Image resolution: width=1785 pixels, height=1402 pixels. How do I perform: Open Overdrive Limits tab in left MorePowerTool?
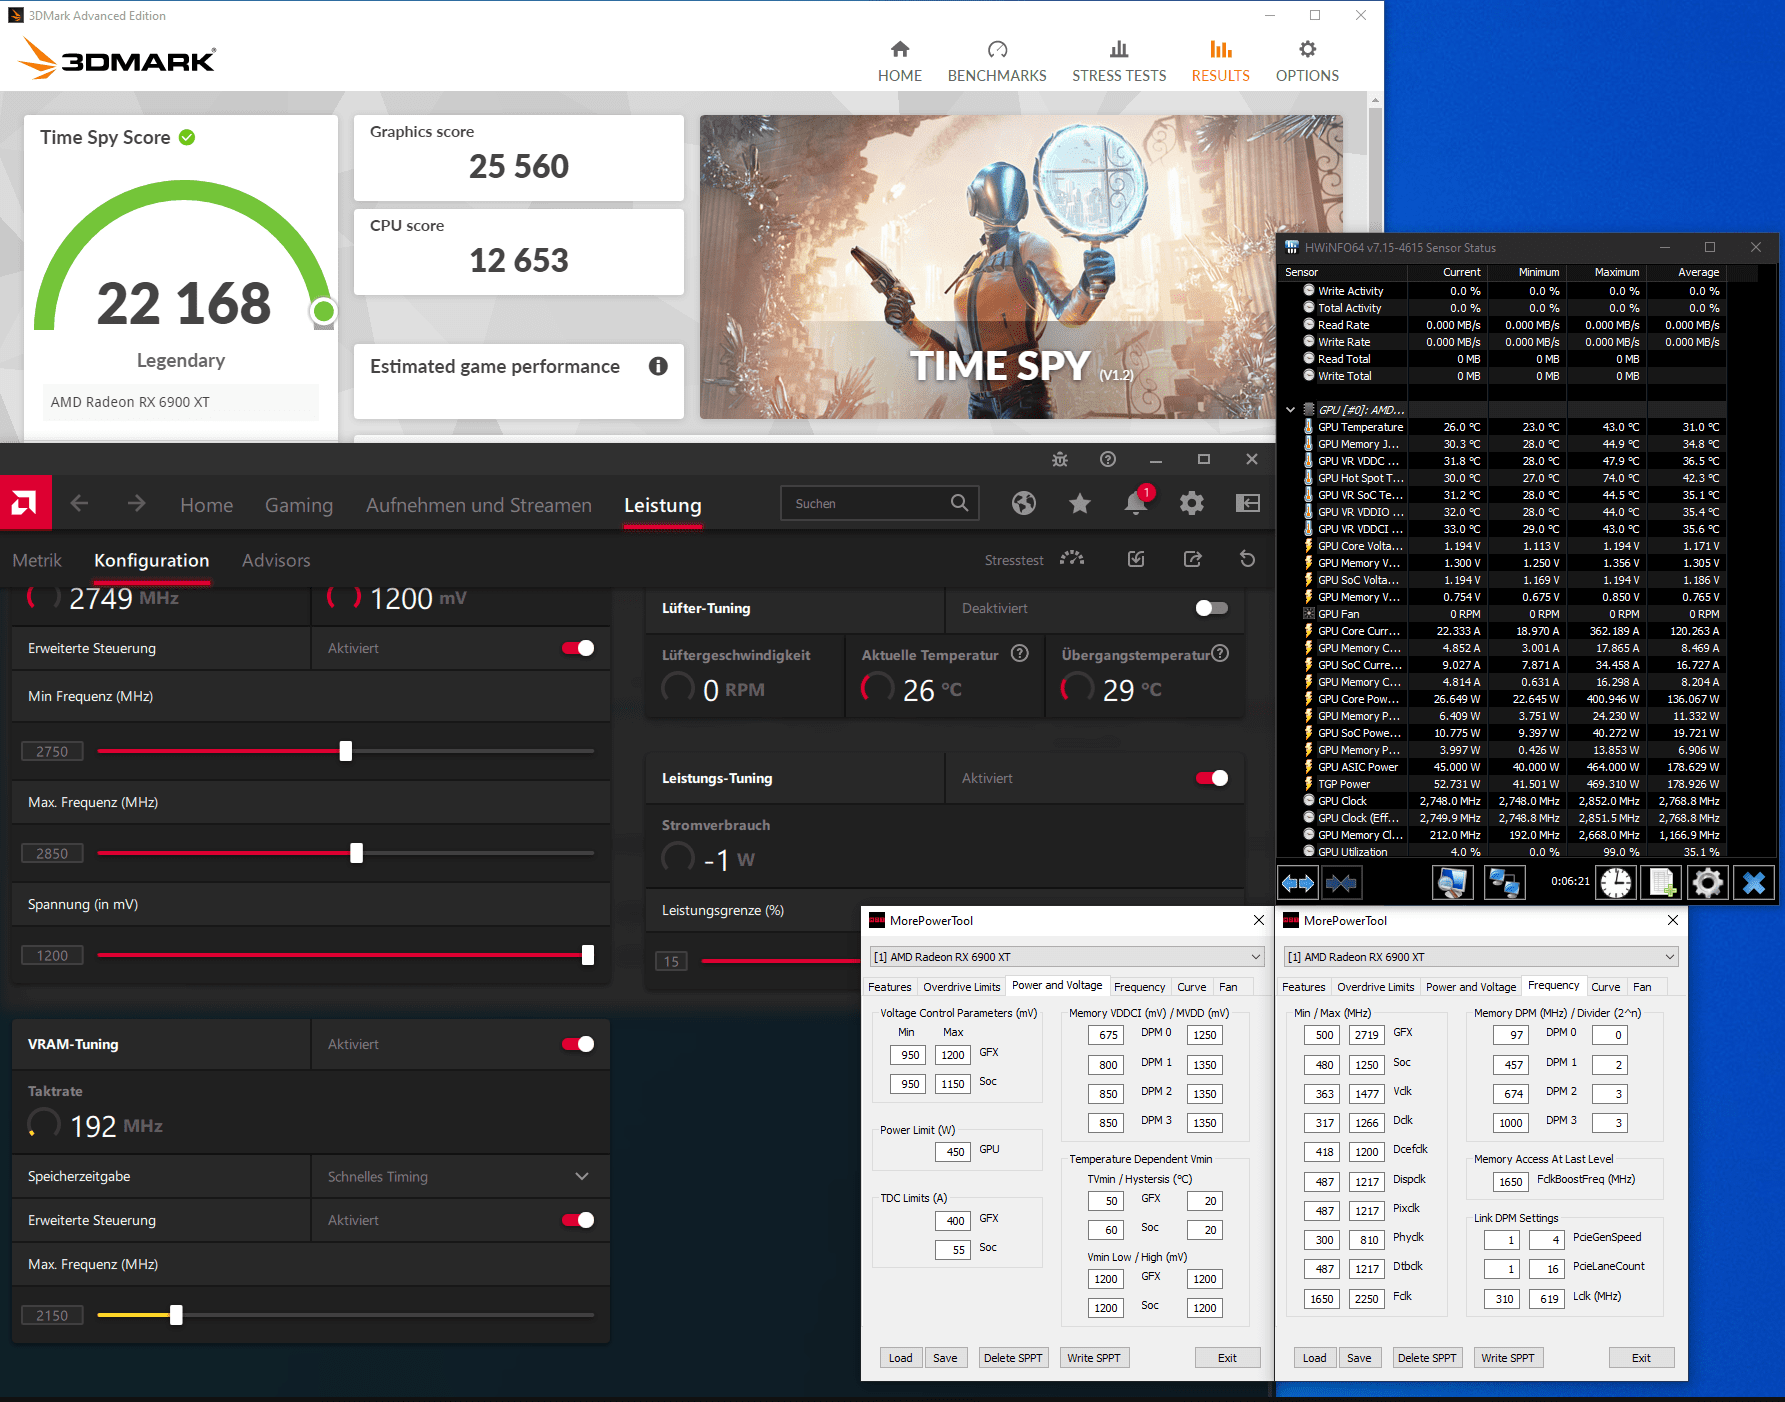961,987
